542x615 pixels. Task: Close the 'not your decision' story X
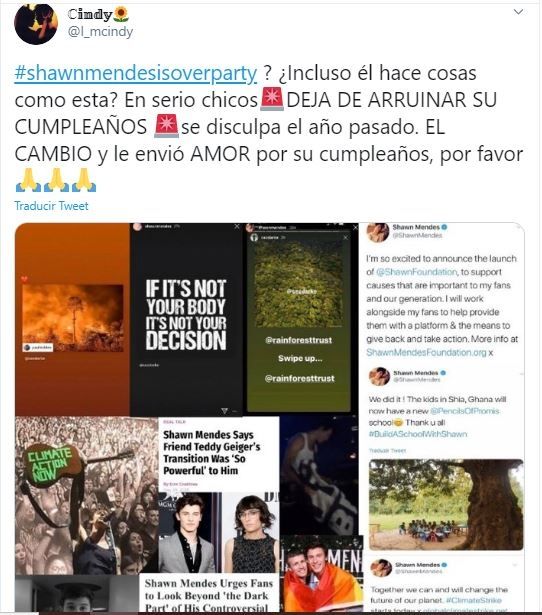click(x=236, y=226)
